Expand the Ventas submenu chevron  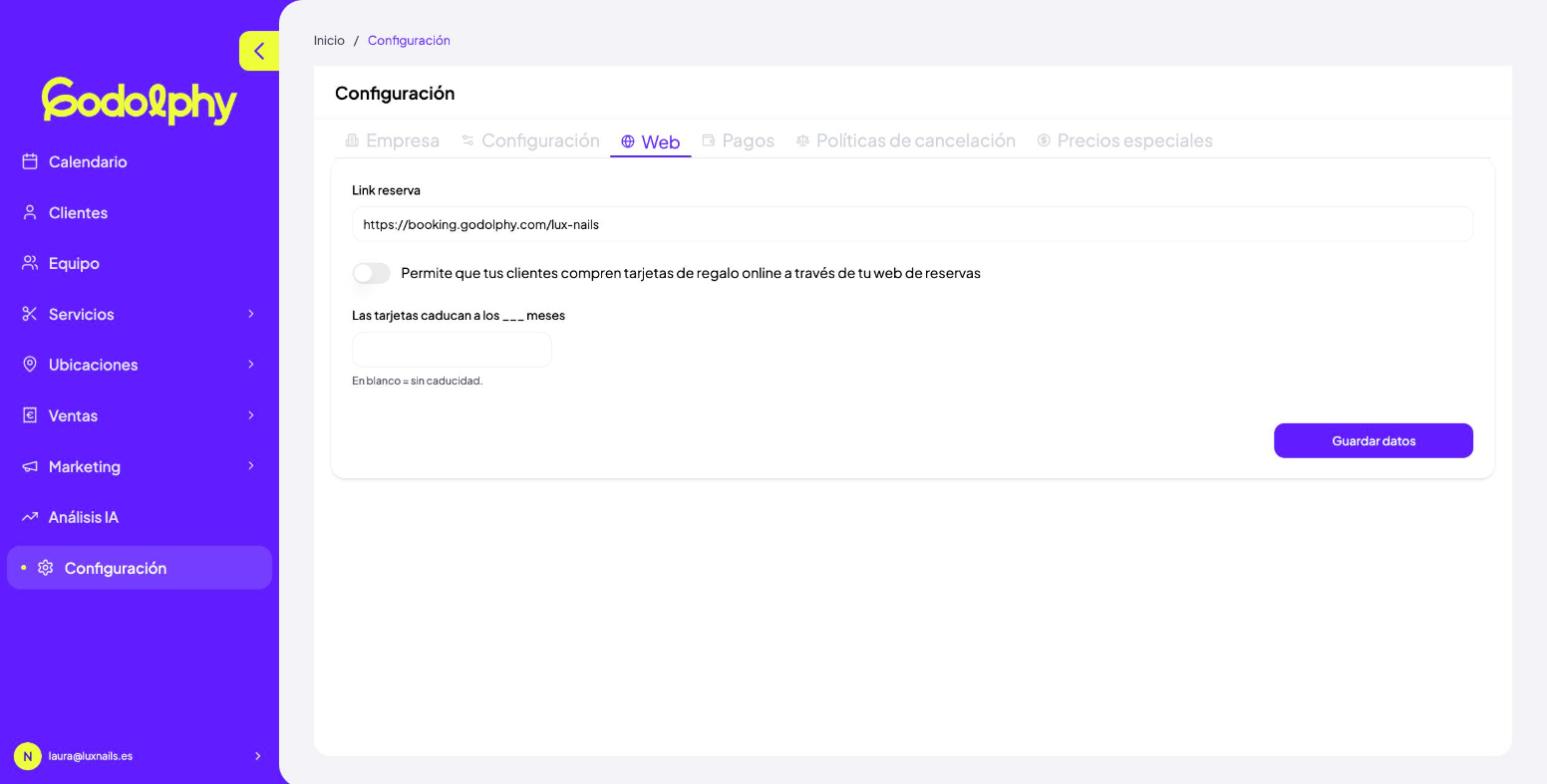[x=251, y=416]
